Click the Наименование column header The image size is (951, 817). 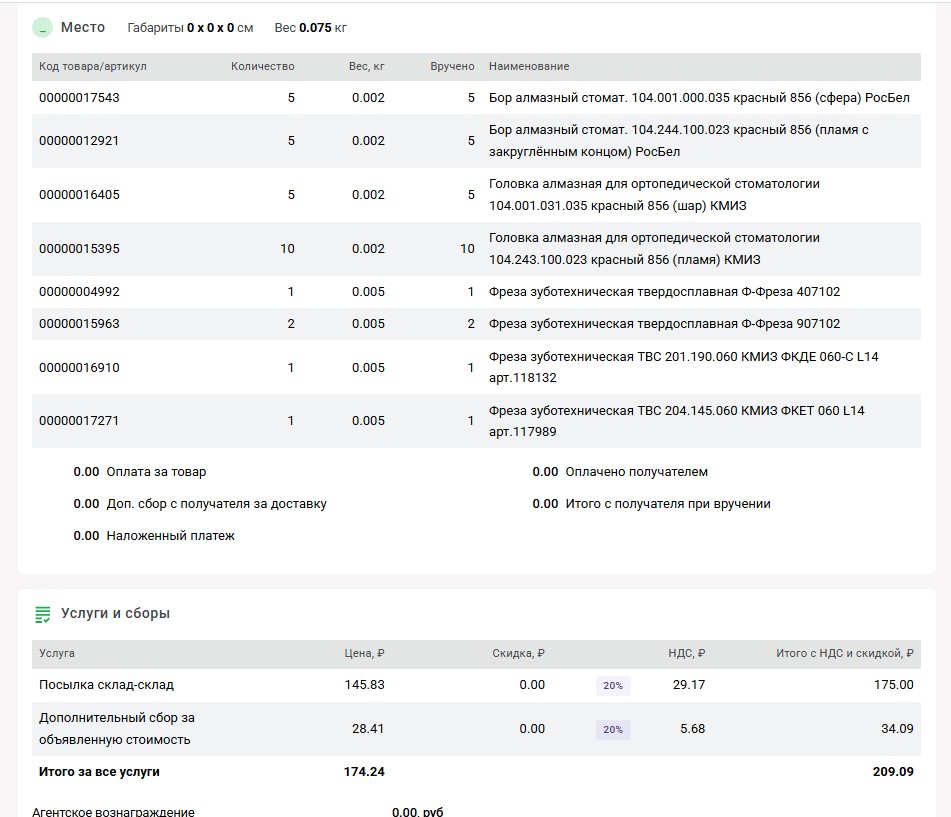pos(529,67)
